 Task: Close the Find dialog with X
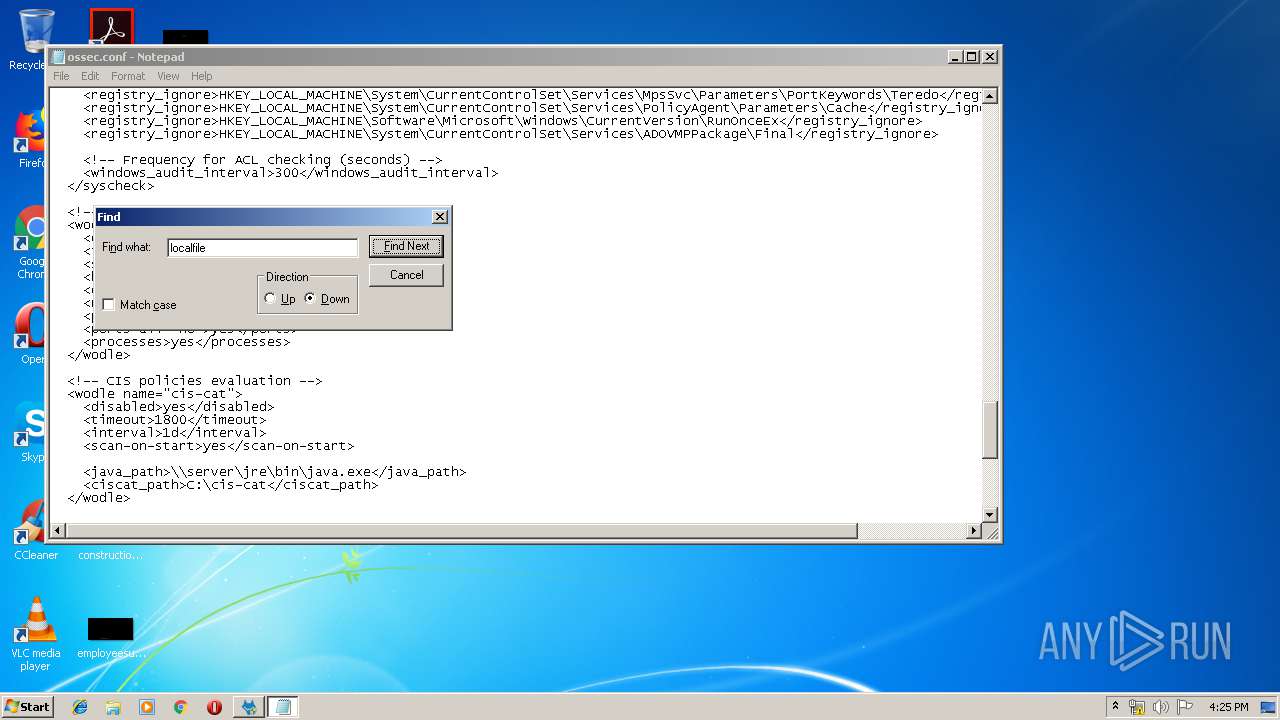click(439, 217)
